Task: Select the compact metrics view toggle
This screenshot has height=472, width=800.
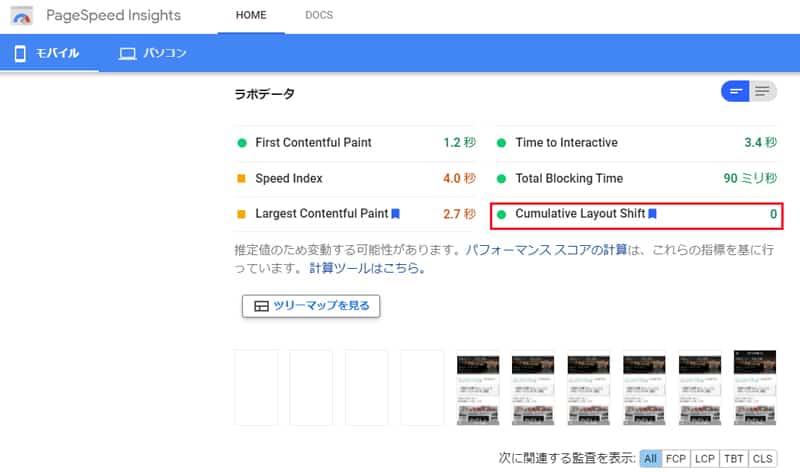Action: 735,91
